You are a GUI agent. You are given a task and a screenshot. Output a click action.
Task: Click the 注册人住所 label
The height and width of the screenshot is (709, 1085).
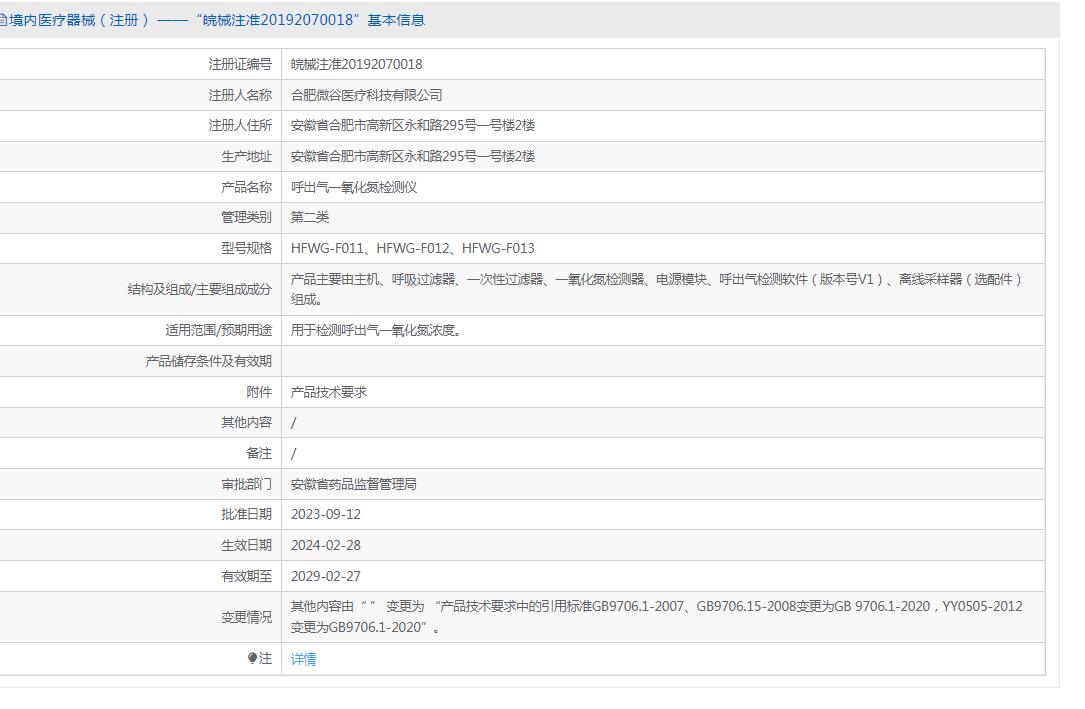pos(240,125)
